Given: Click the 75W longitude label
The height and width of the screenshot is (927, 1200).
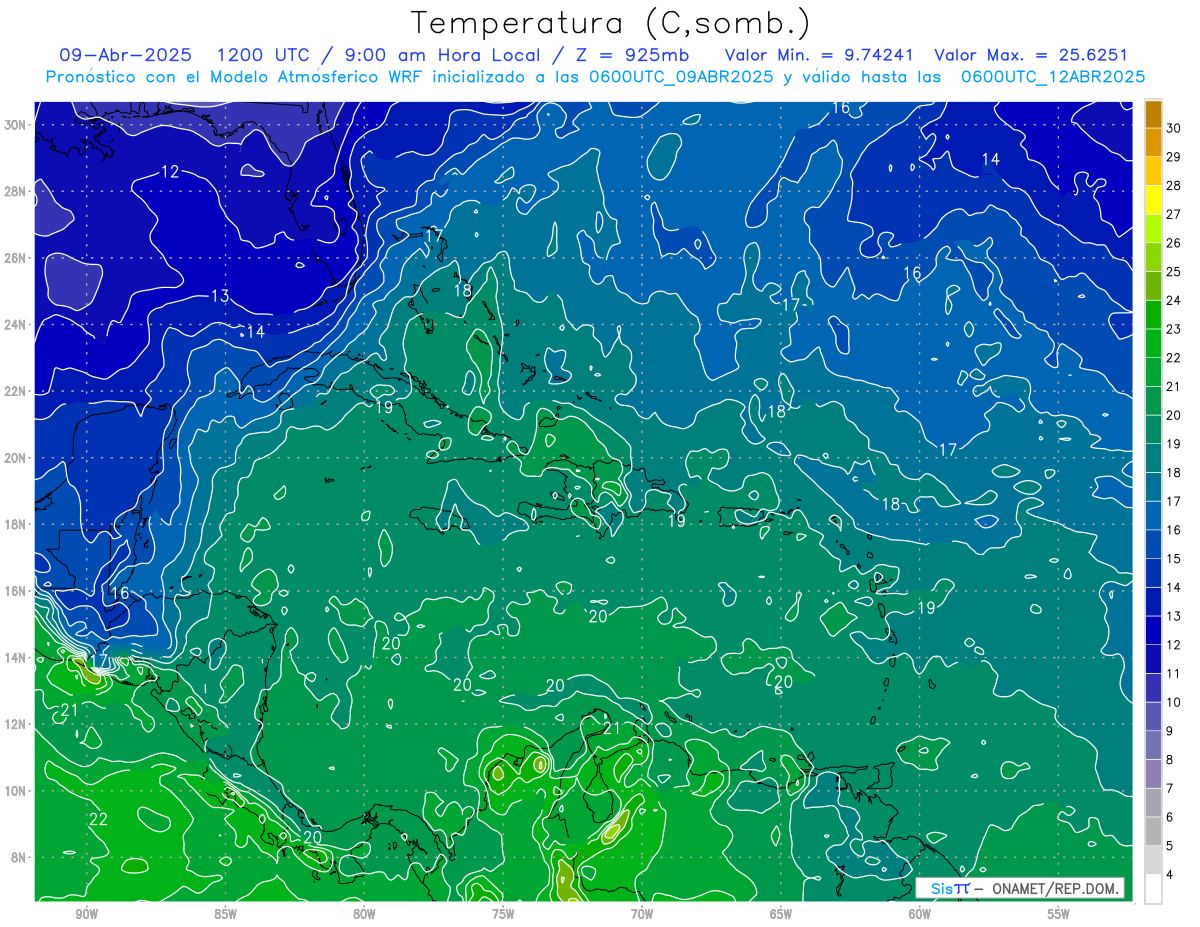Looking at the screenshot, I should pos(503,914).
